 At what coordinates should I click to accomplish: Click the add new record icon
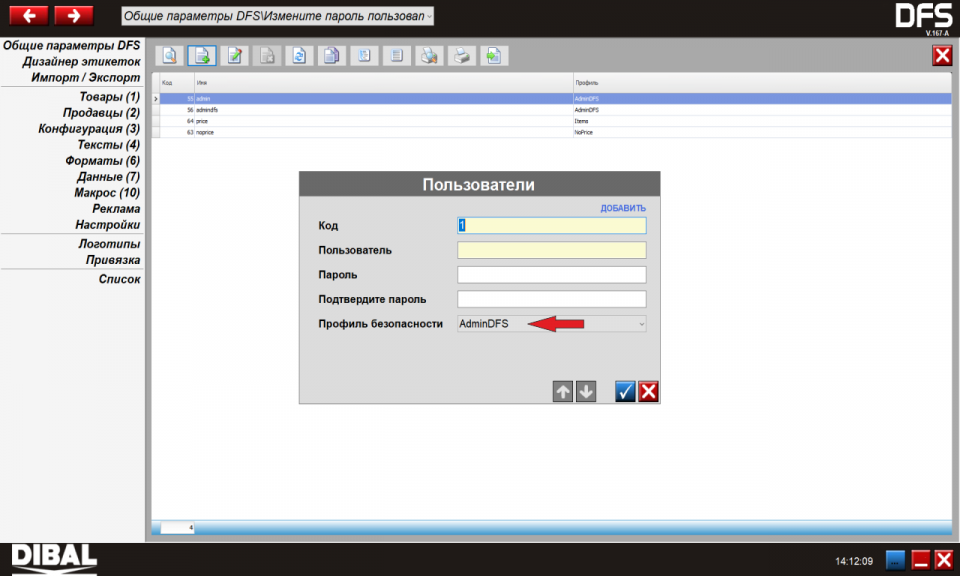(202, 56)
